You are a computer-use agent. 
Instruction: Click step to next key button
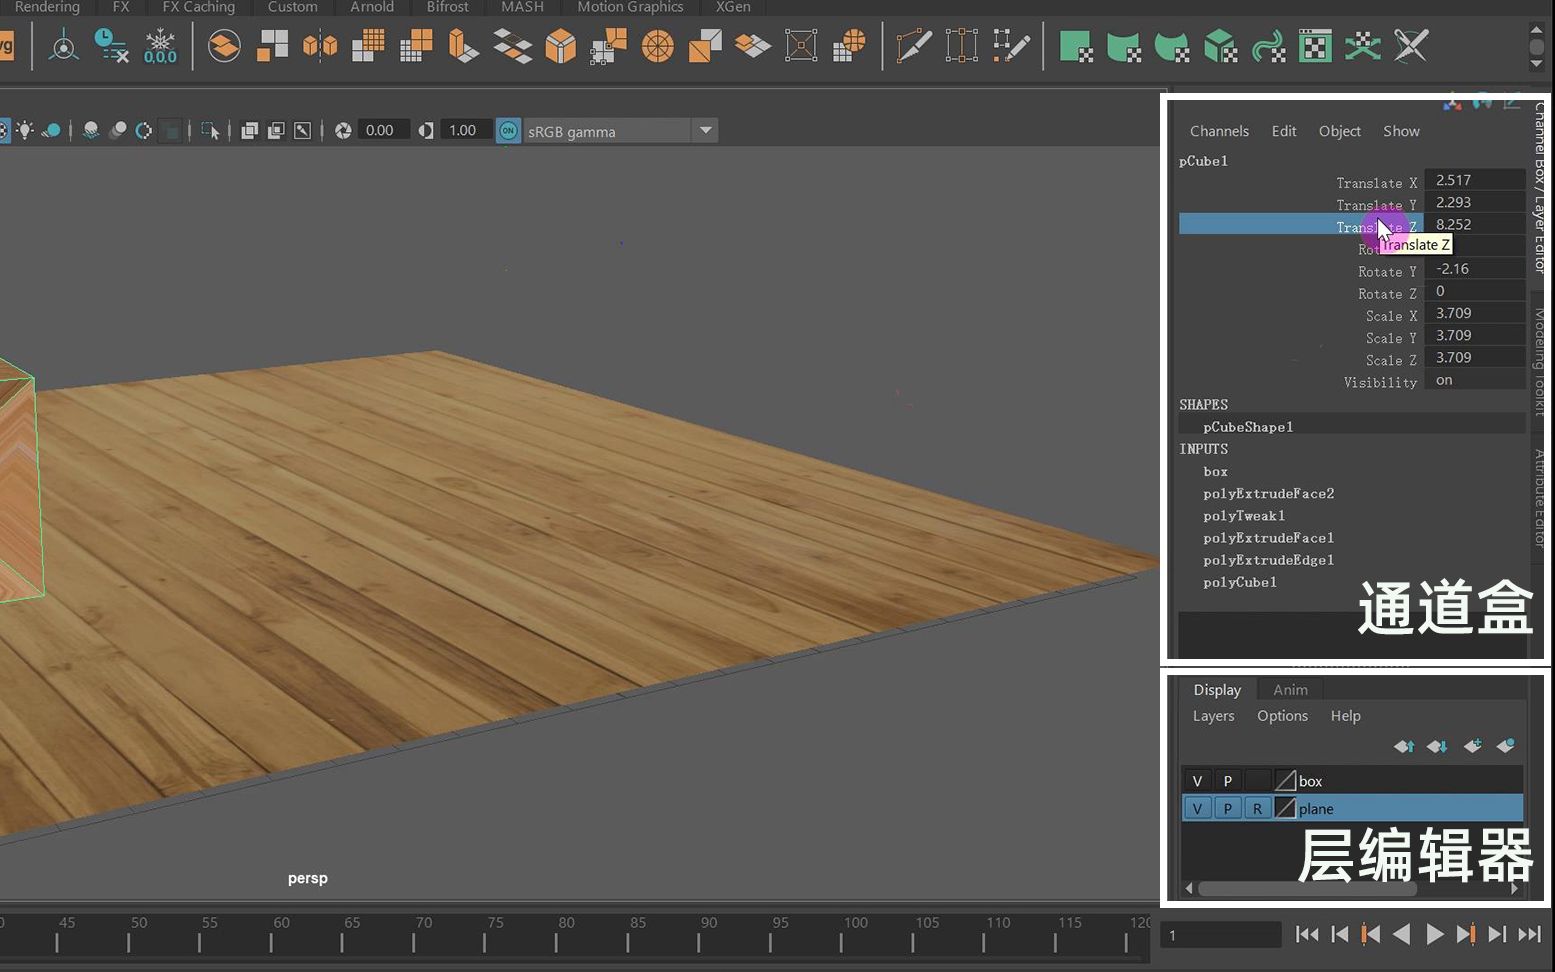1465,934
